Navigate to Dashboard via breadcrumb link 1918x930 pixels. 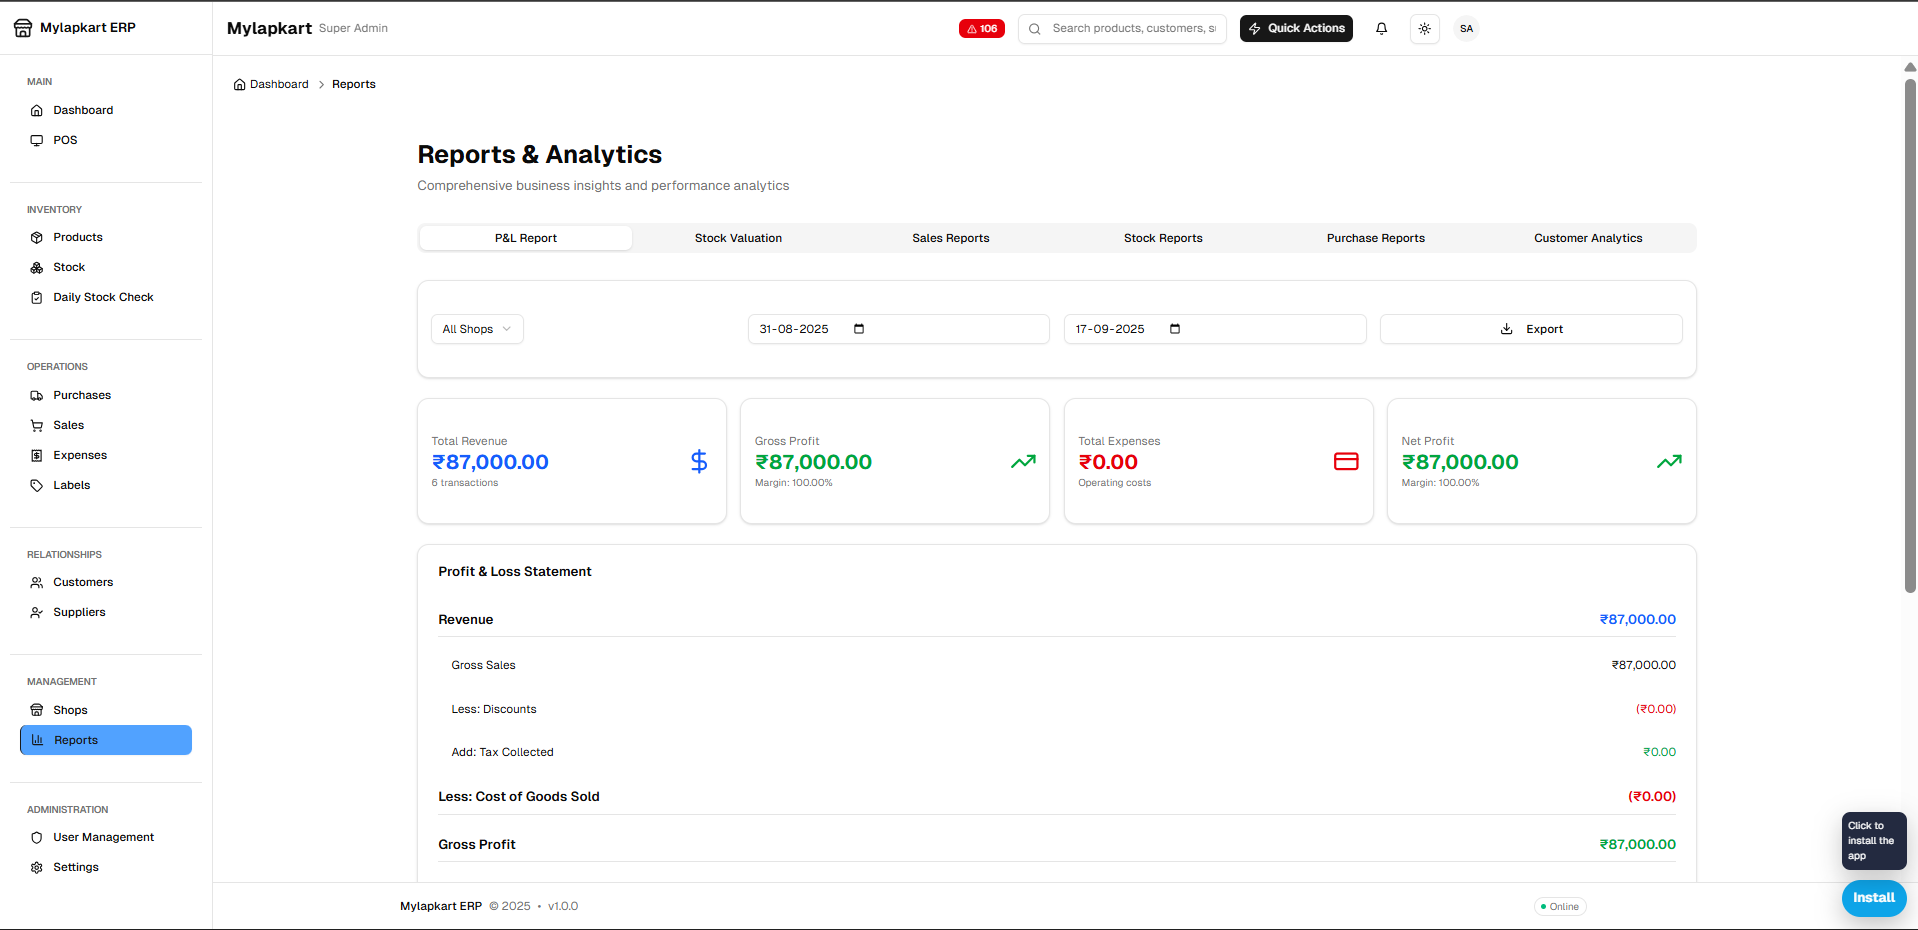[278, 84]
